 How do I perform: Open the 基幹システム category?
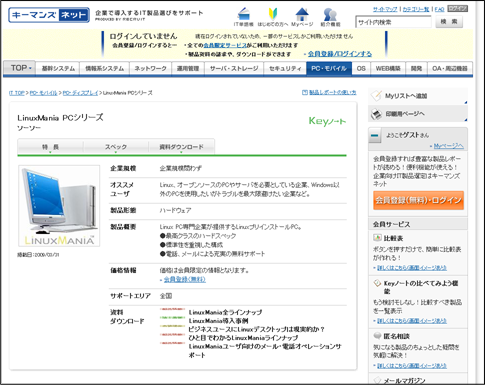(x=58, y=68)
